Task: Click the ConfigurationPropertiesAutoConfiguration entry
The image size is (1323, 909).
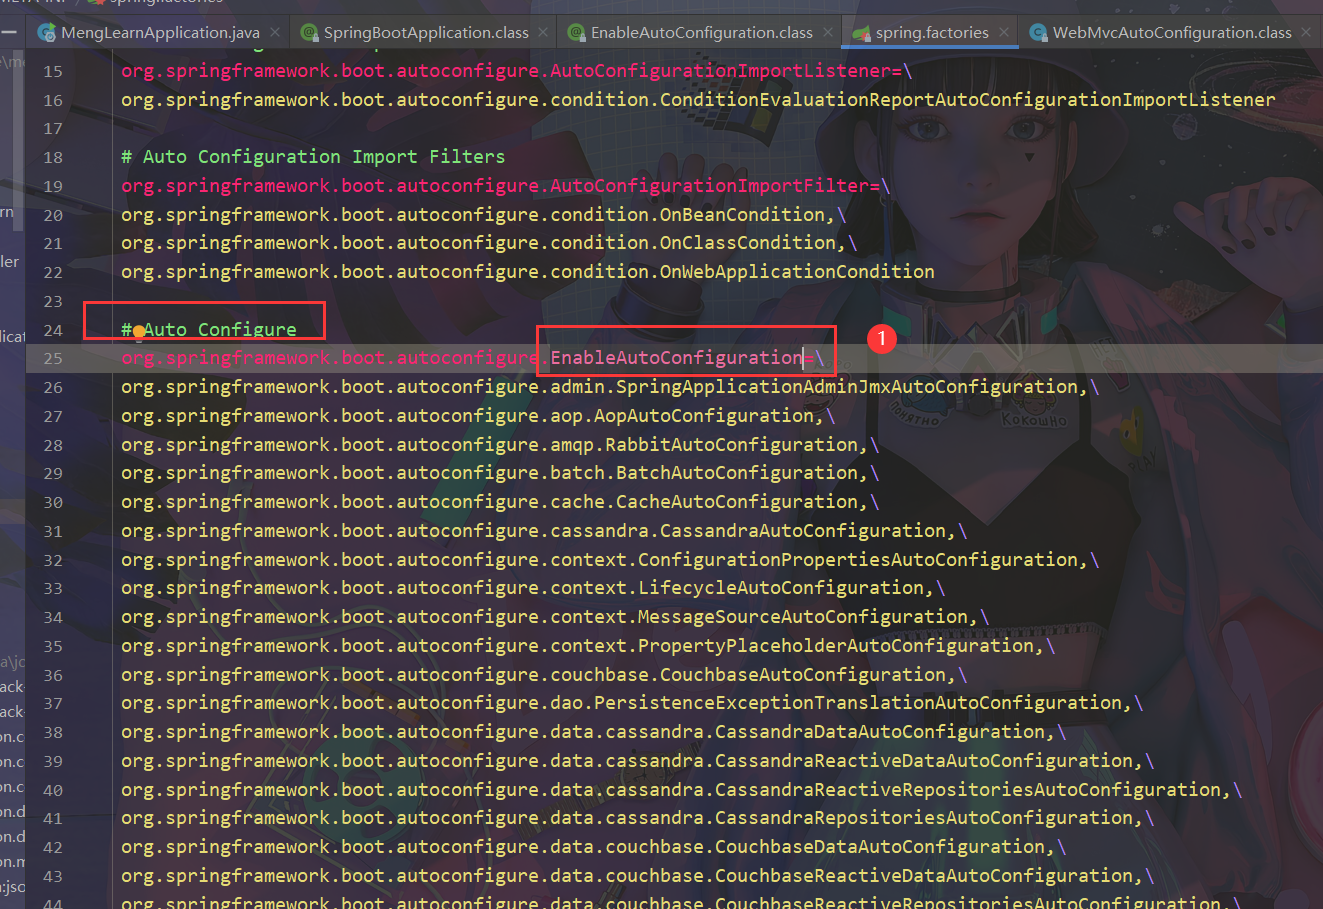Action: click(x=858, y=560)
